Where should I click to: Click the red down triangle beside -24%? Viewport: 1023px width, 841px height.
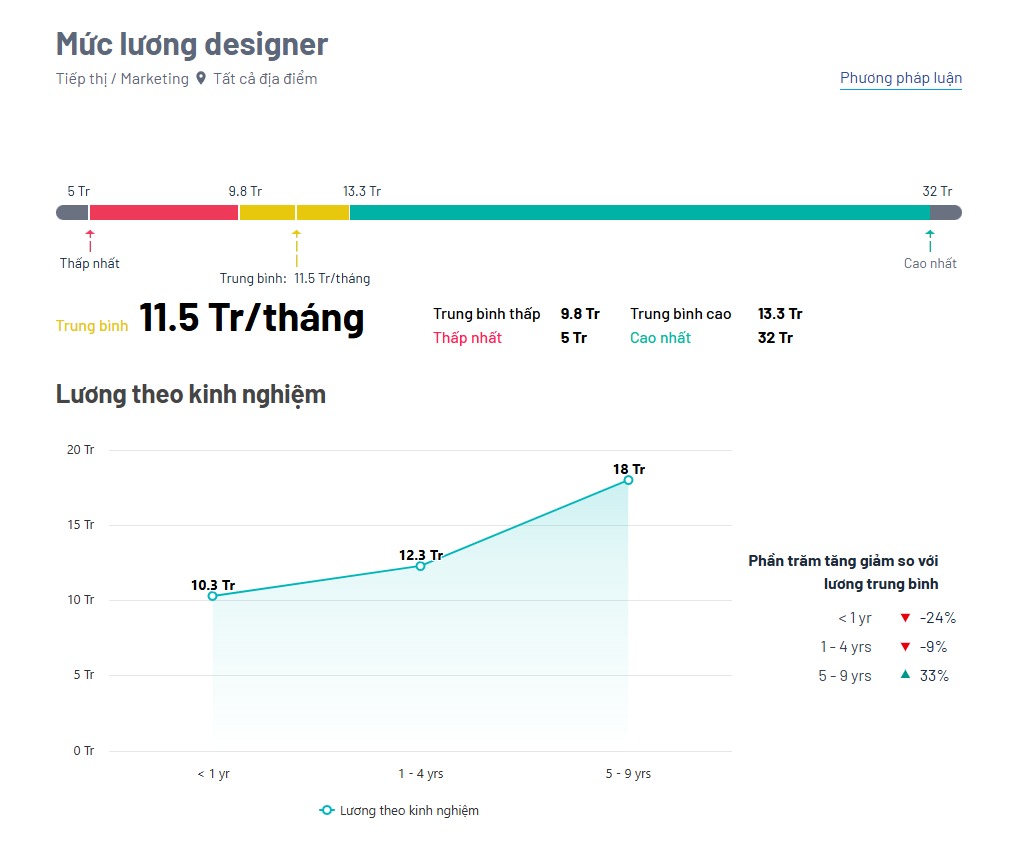905,618
